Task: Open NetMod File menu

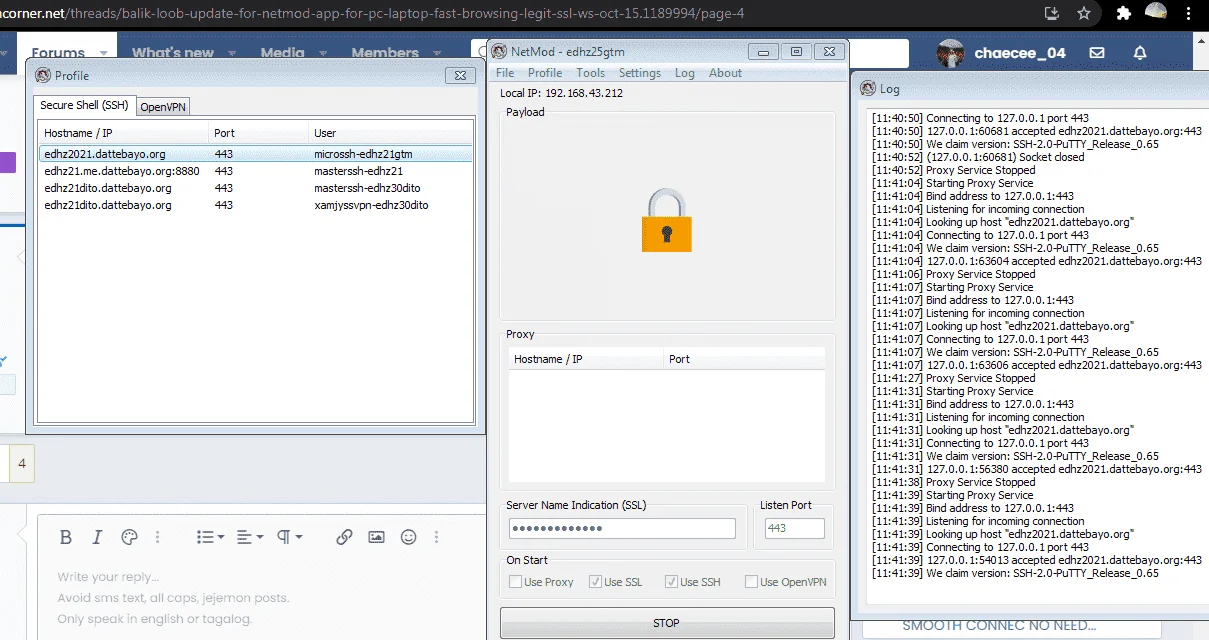Action: tap(505, 73)
